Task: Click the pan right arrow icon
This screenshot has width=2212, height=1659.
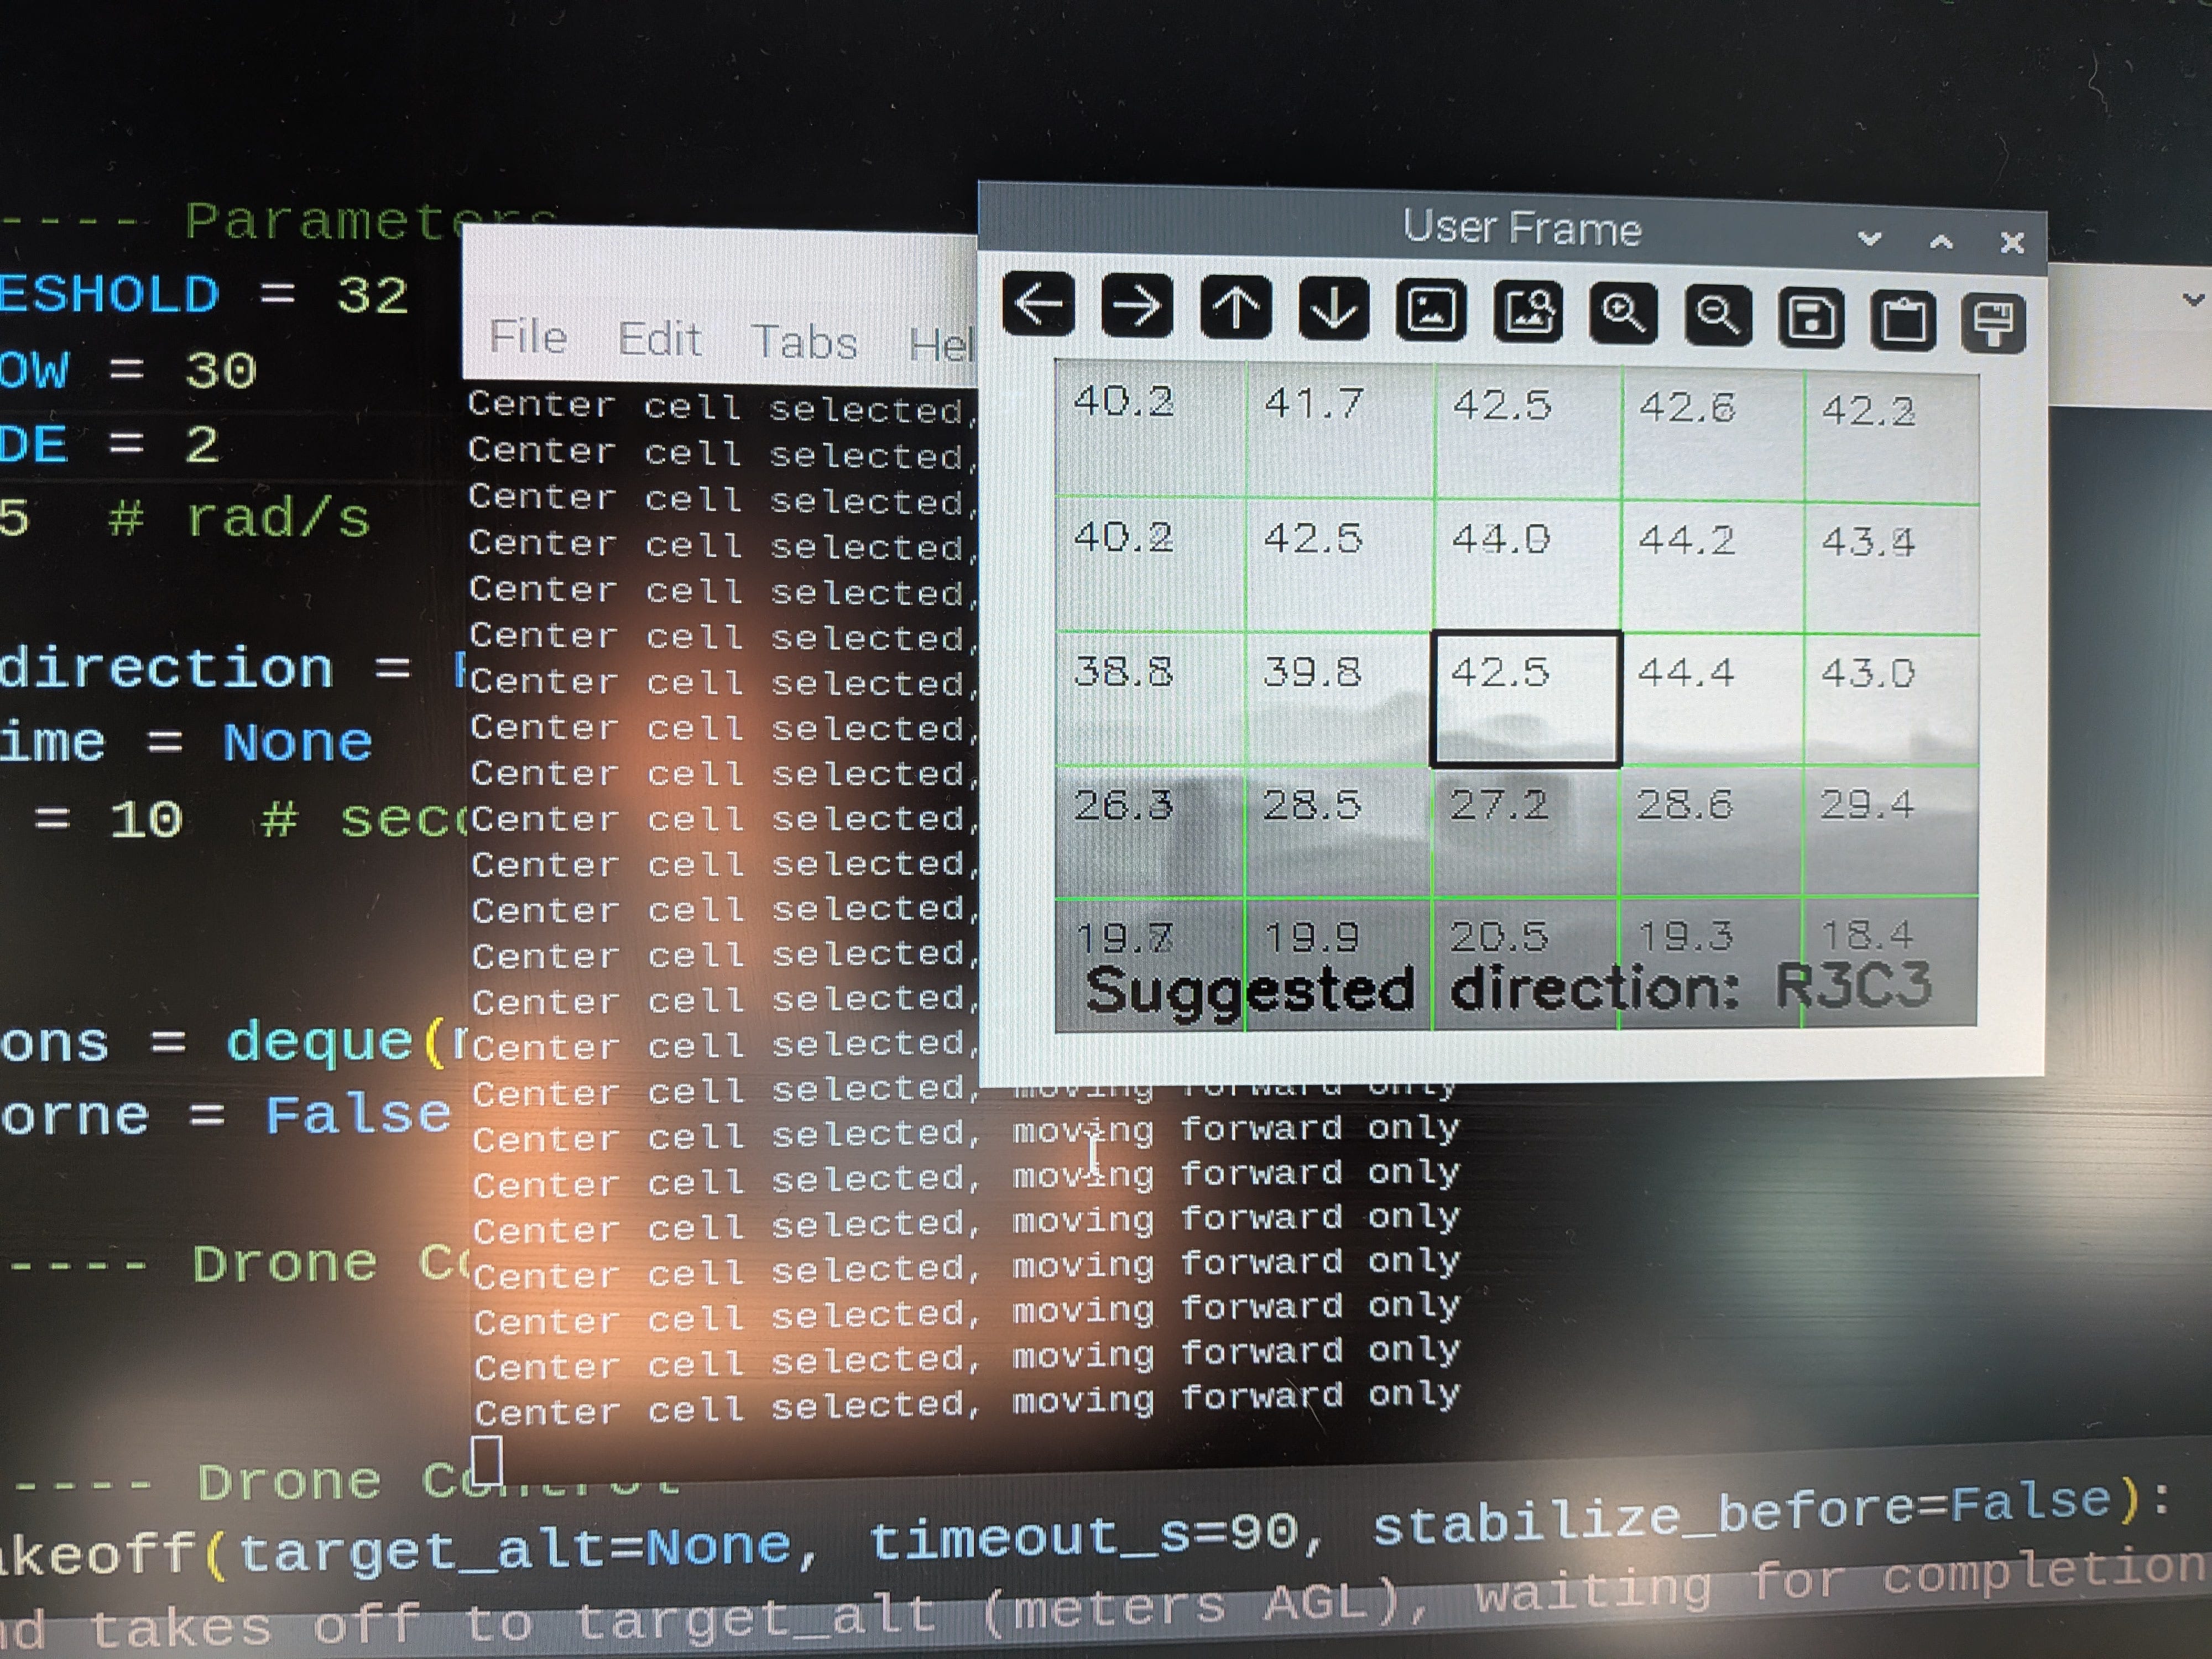Action: (1136, 306)
